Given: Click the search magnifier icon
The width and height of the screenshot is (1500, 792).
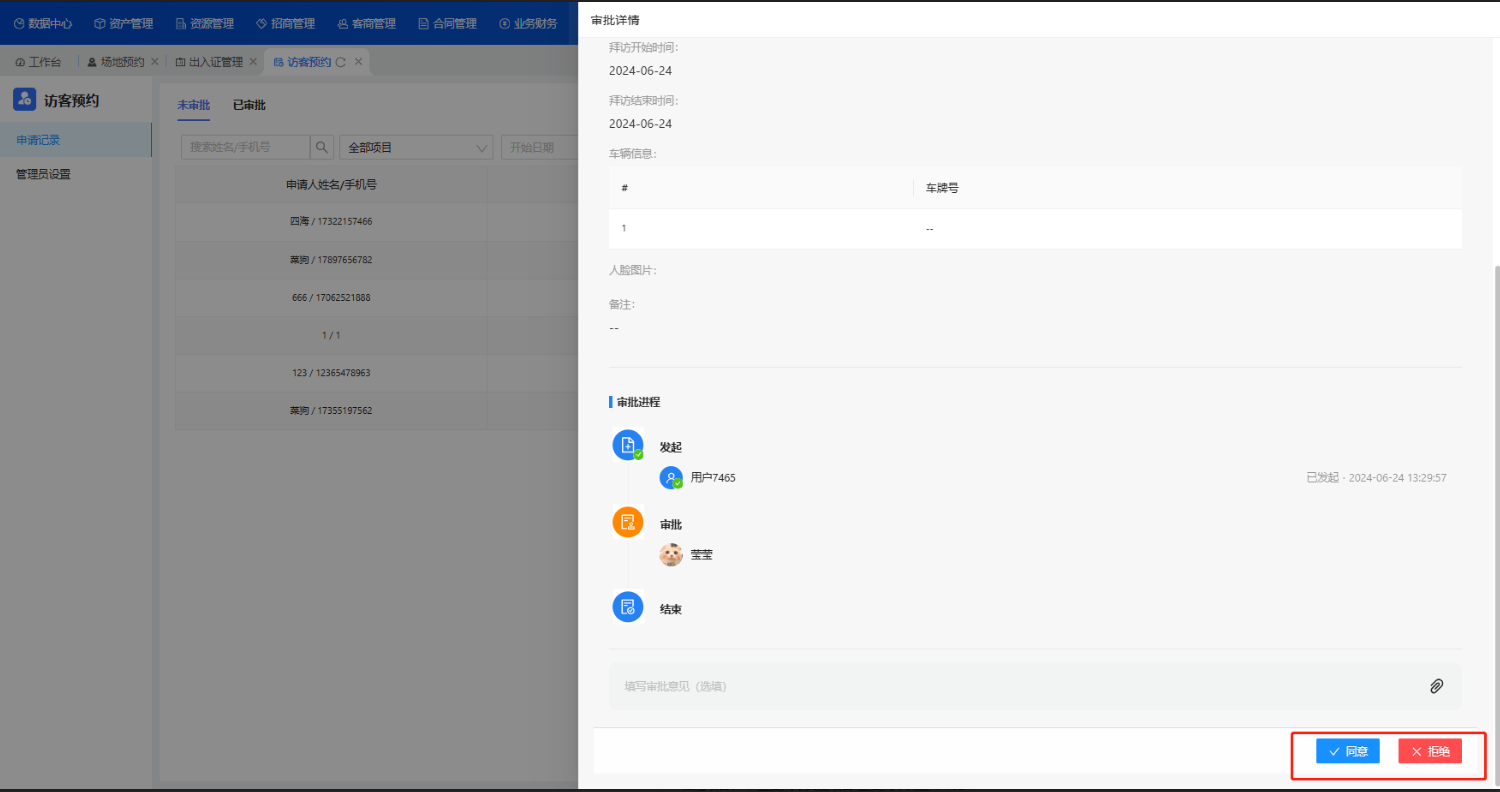Looking at the screenshot, I should (x=322, y=147).
